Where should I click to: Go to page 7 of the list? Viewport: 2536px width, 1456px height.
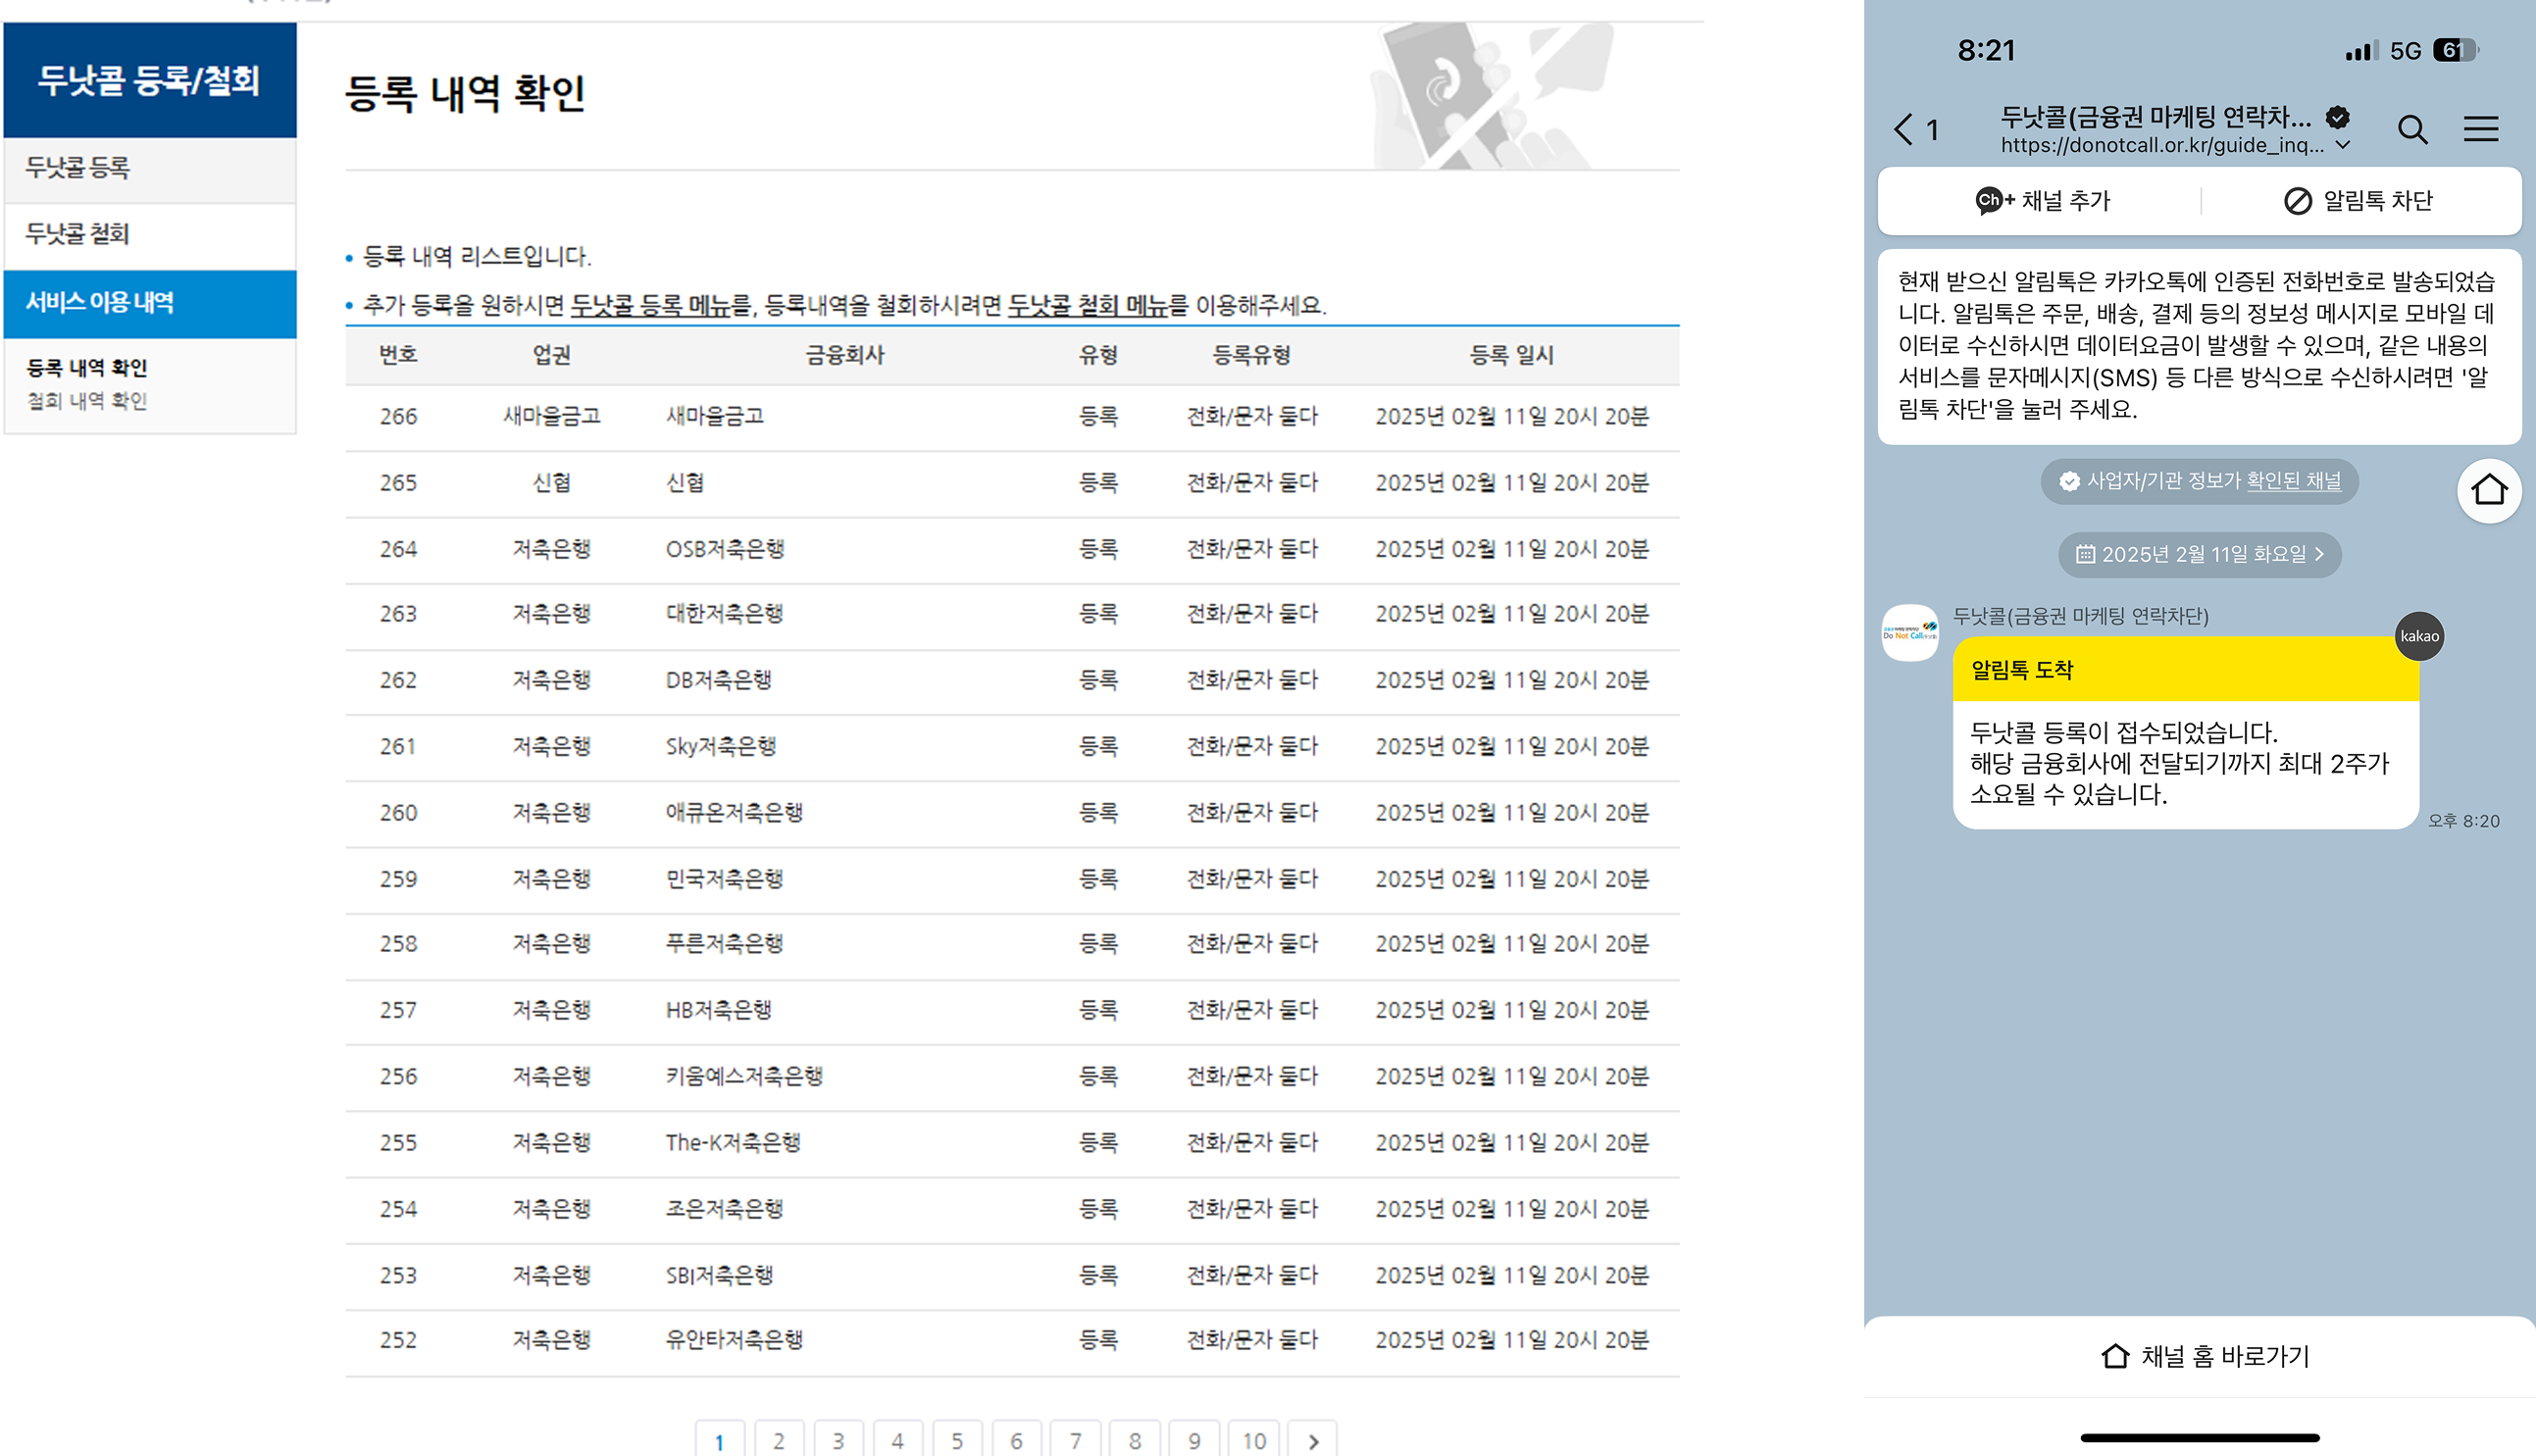[1076, 1440]
